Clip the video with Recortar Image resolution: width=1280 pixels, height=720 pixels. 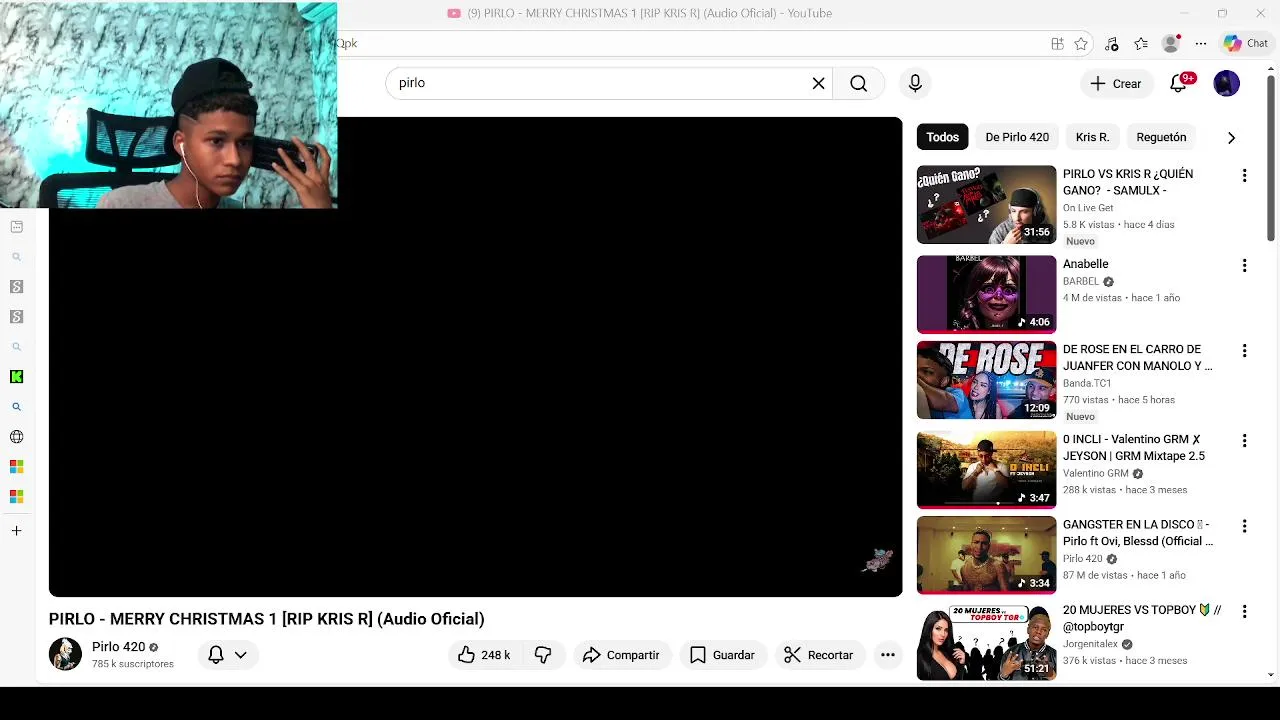point(819,655)
